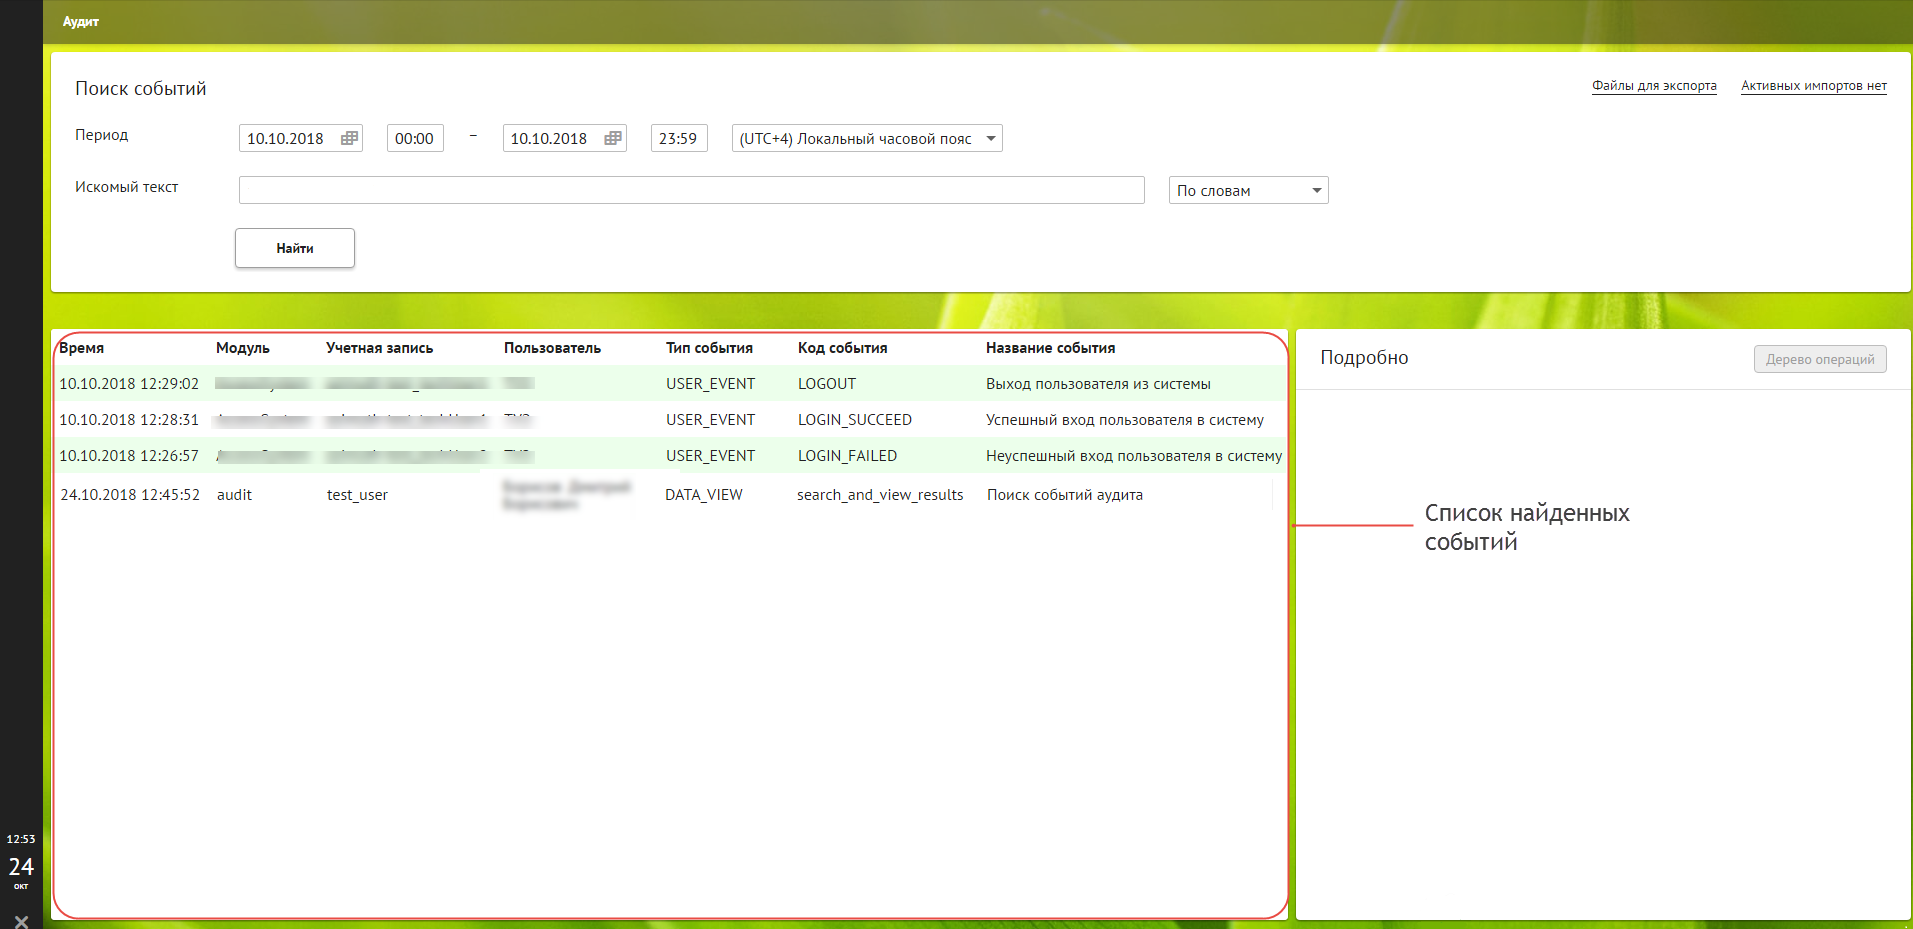Image resolution: width=1913 pixels, height=929 pixels.
Task: Click the date clock widget in sidebar
Action: pos(21,862)
